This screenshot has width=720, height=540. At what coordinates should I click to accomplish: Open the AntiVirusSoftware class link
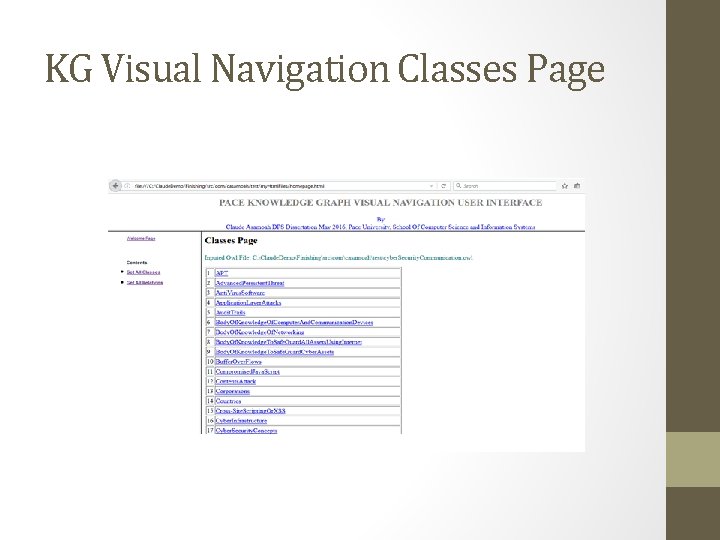240,293
